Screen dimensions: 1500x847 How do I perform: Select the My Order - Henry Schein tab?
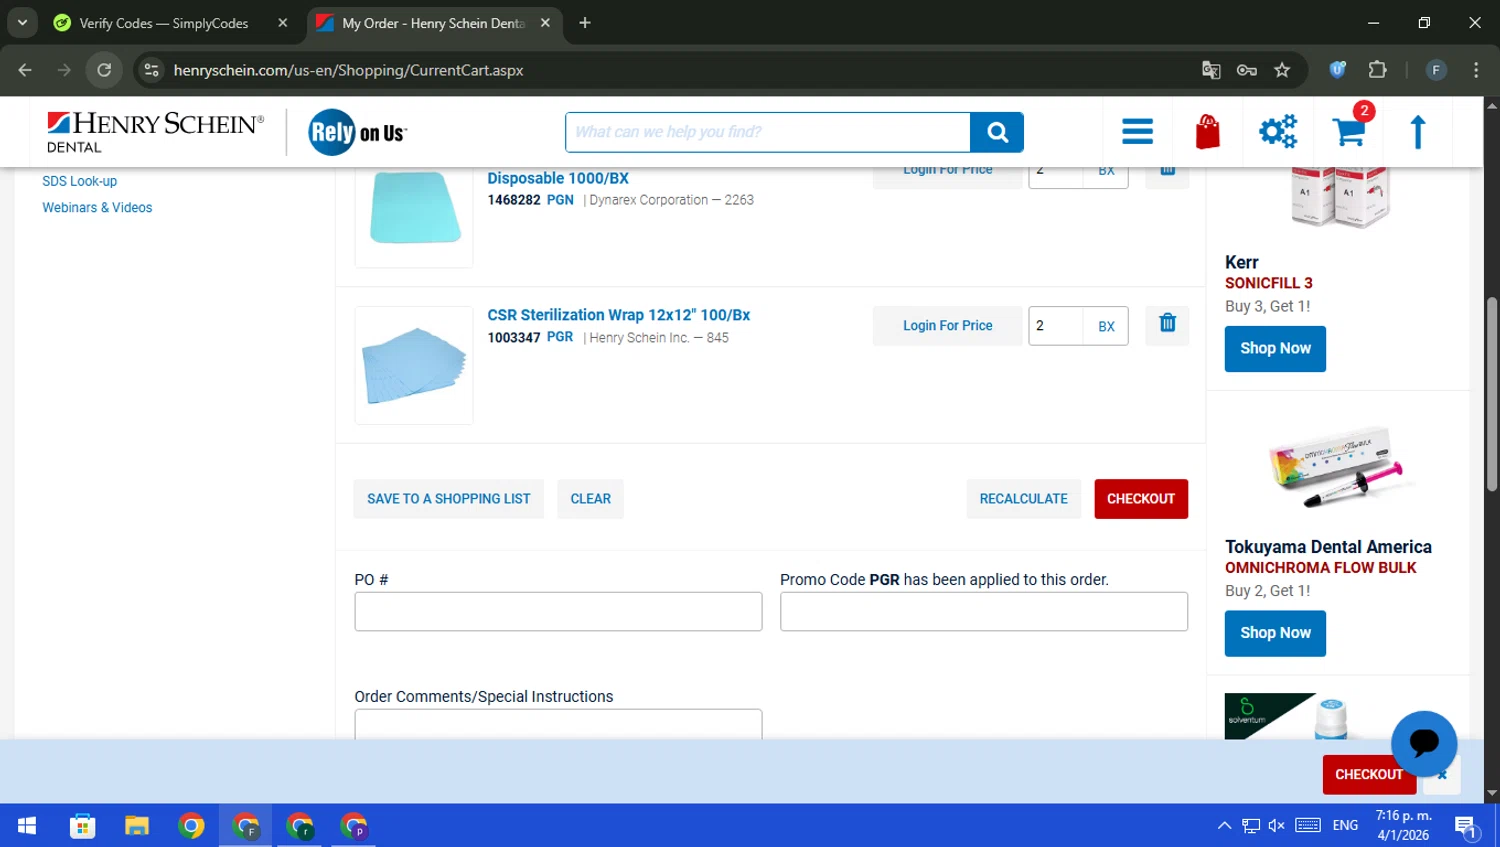(433, 23)
